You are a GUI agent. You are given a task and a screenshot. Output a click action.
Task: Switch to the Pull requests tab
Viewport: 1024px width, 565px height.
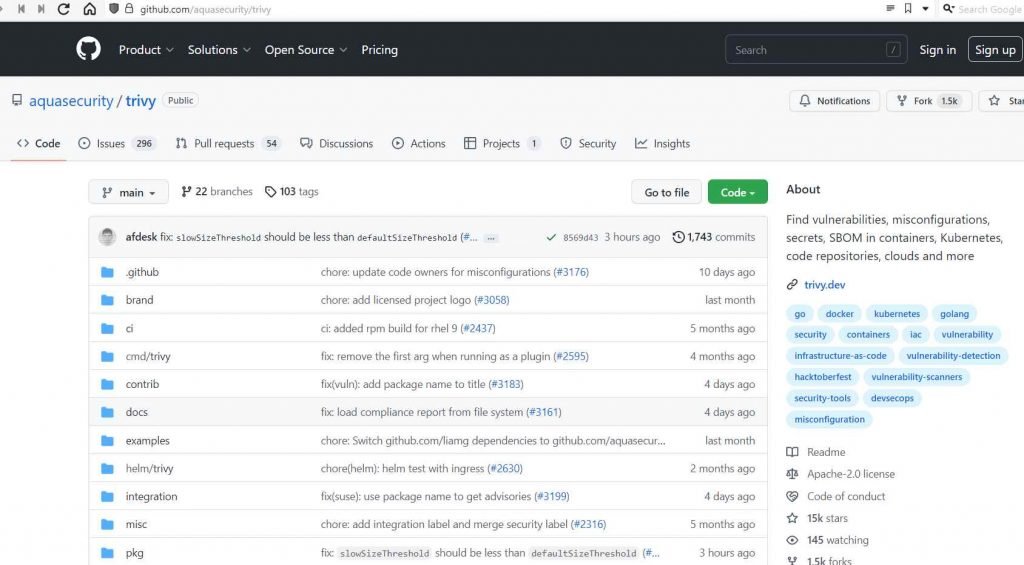[227, 144]
